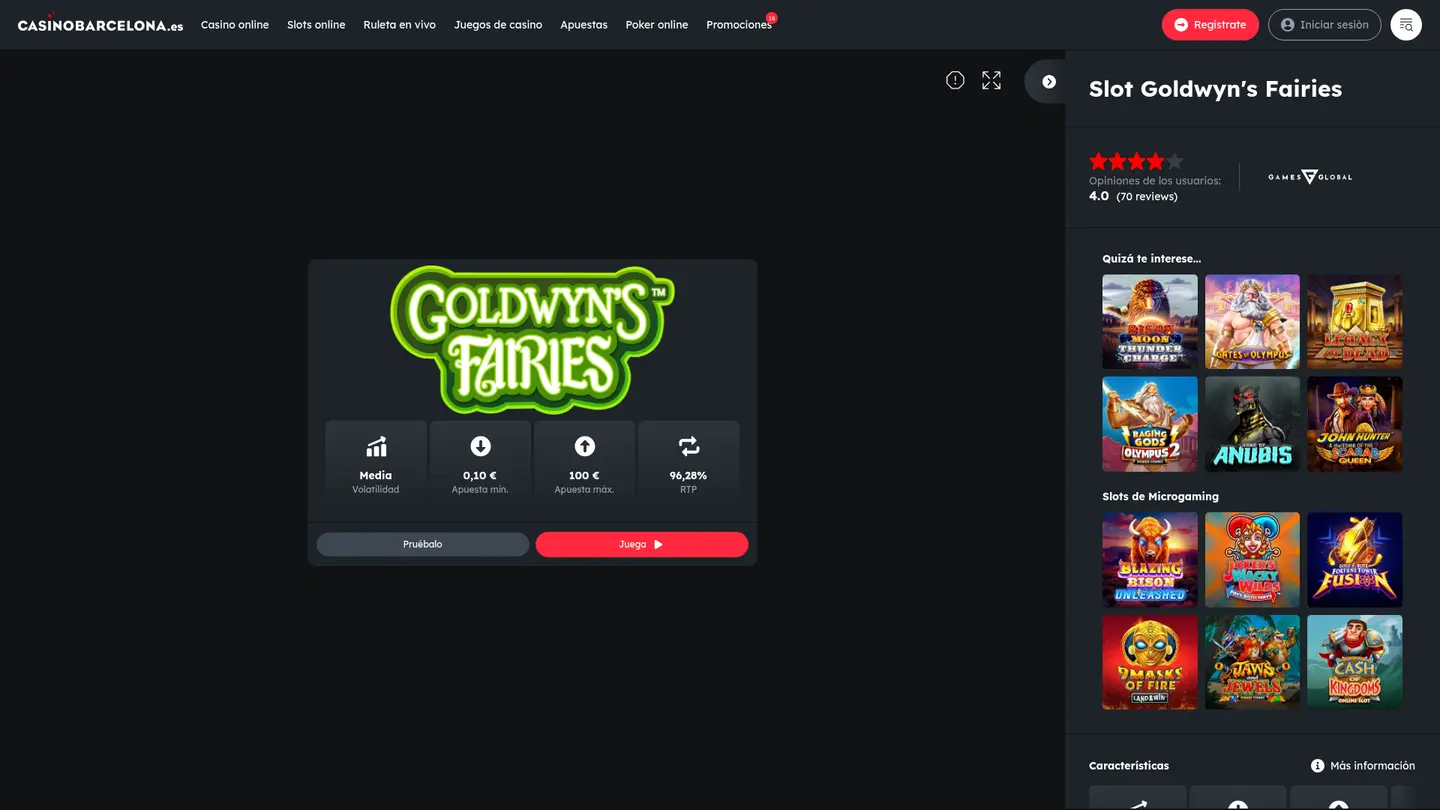This screenshot has height=810, width=1440.
Task: Click the Quizá te interese heading
Action: point(1152,259)
